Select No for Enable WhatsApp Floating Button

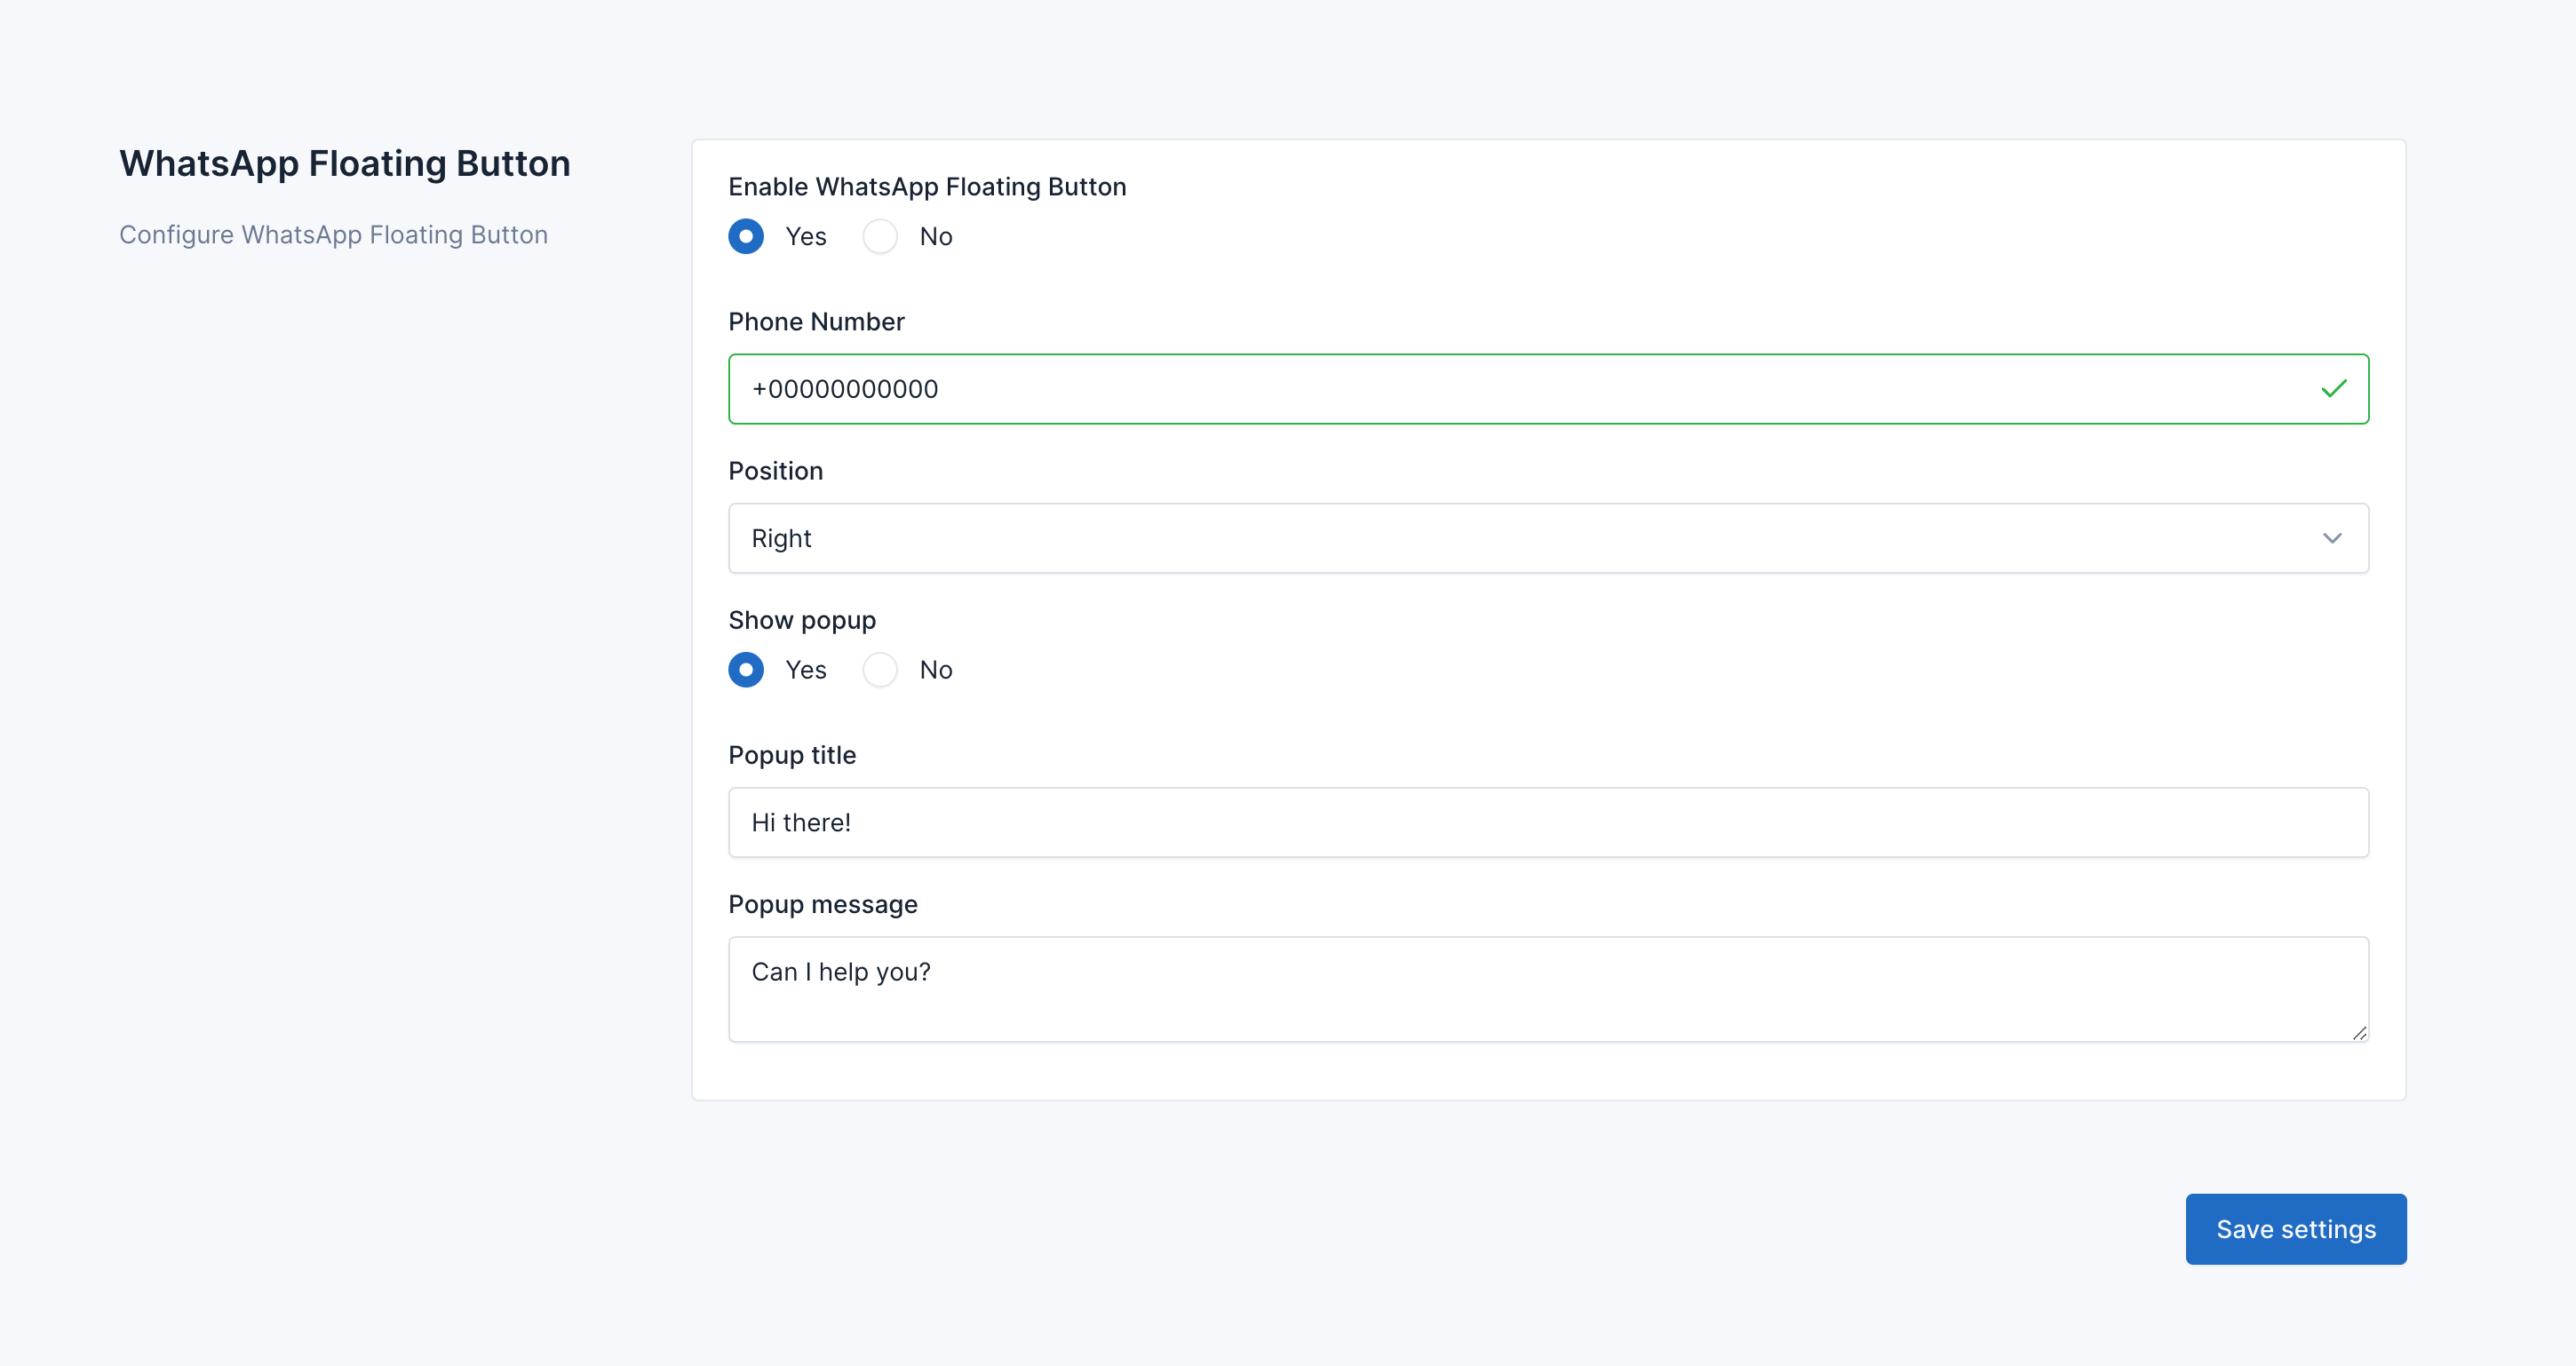tap(880, 237)
